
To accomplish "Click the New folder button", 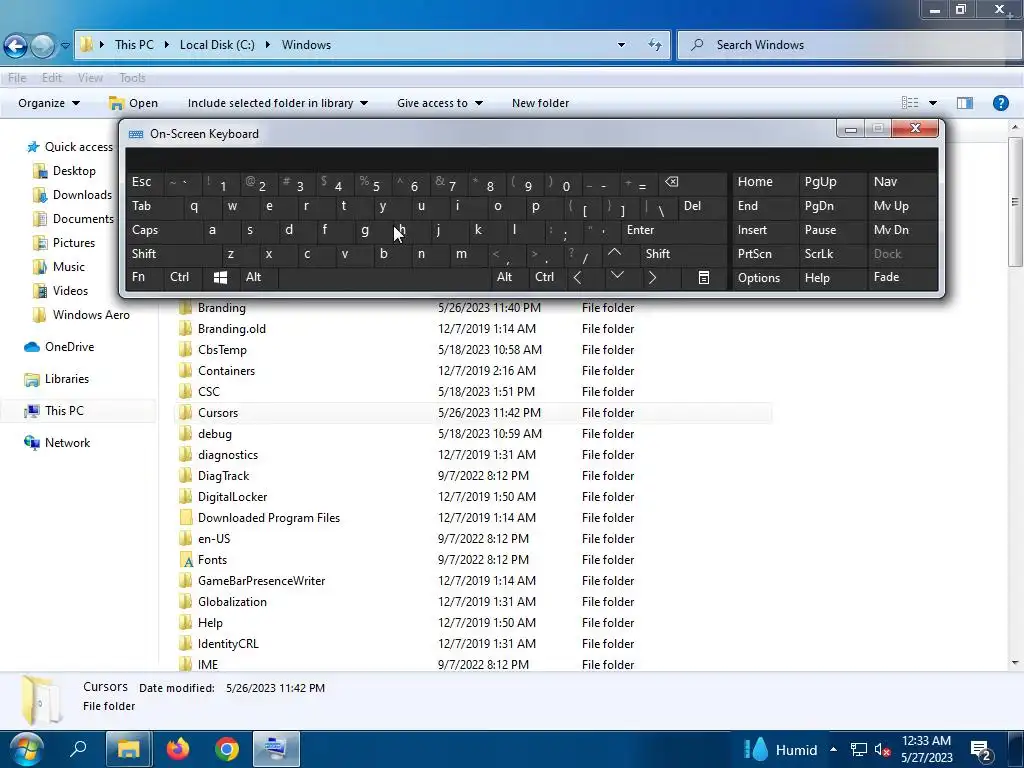I will [x=540, y=103].
